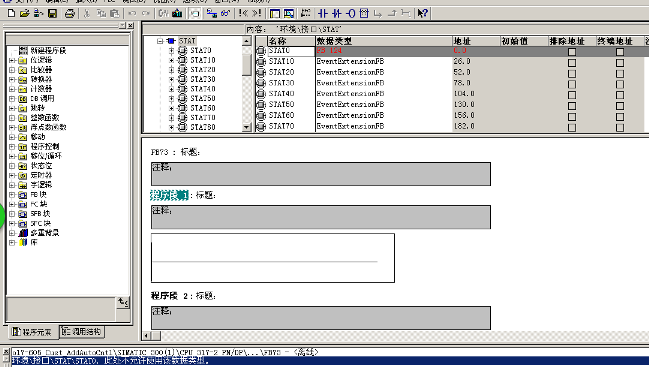Toggle the details view icon

click(x=289, y=14)
